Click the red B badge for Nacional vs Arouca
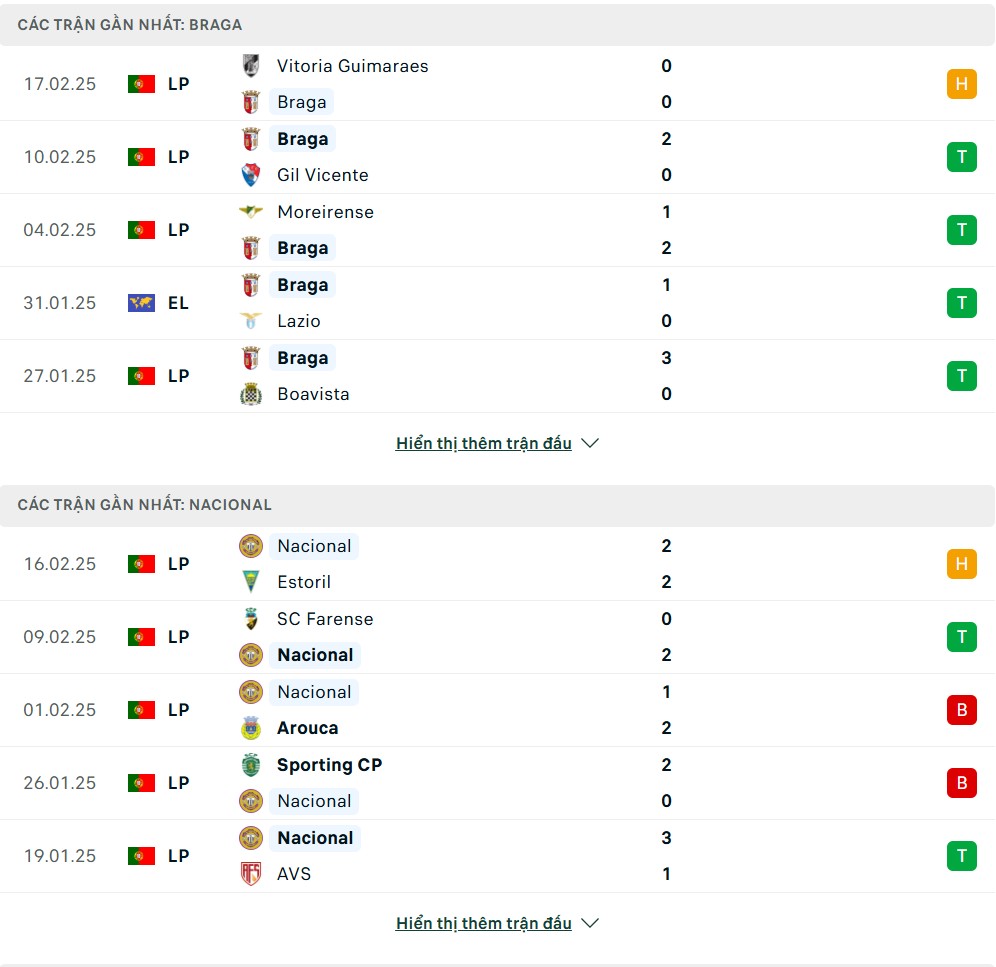The image size is (996, 967). (x=961, y=710)
